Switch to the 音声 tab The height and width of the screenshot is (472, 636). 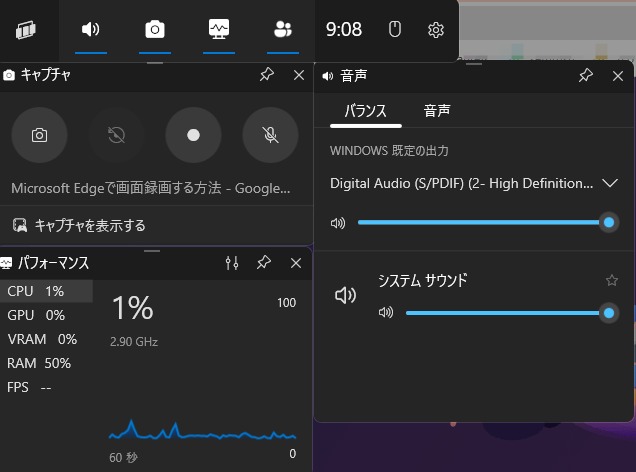coord(436,111)
